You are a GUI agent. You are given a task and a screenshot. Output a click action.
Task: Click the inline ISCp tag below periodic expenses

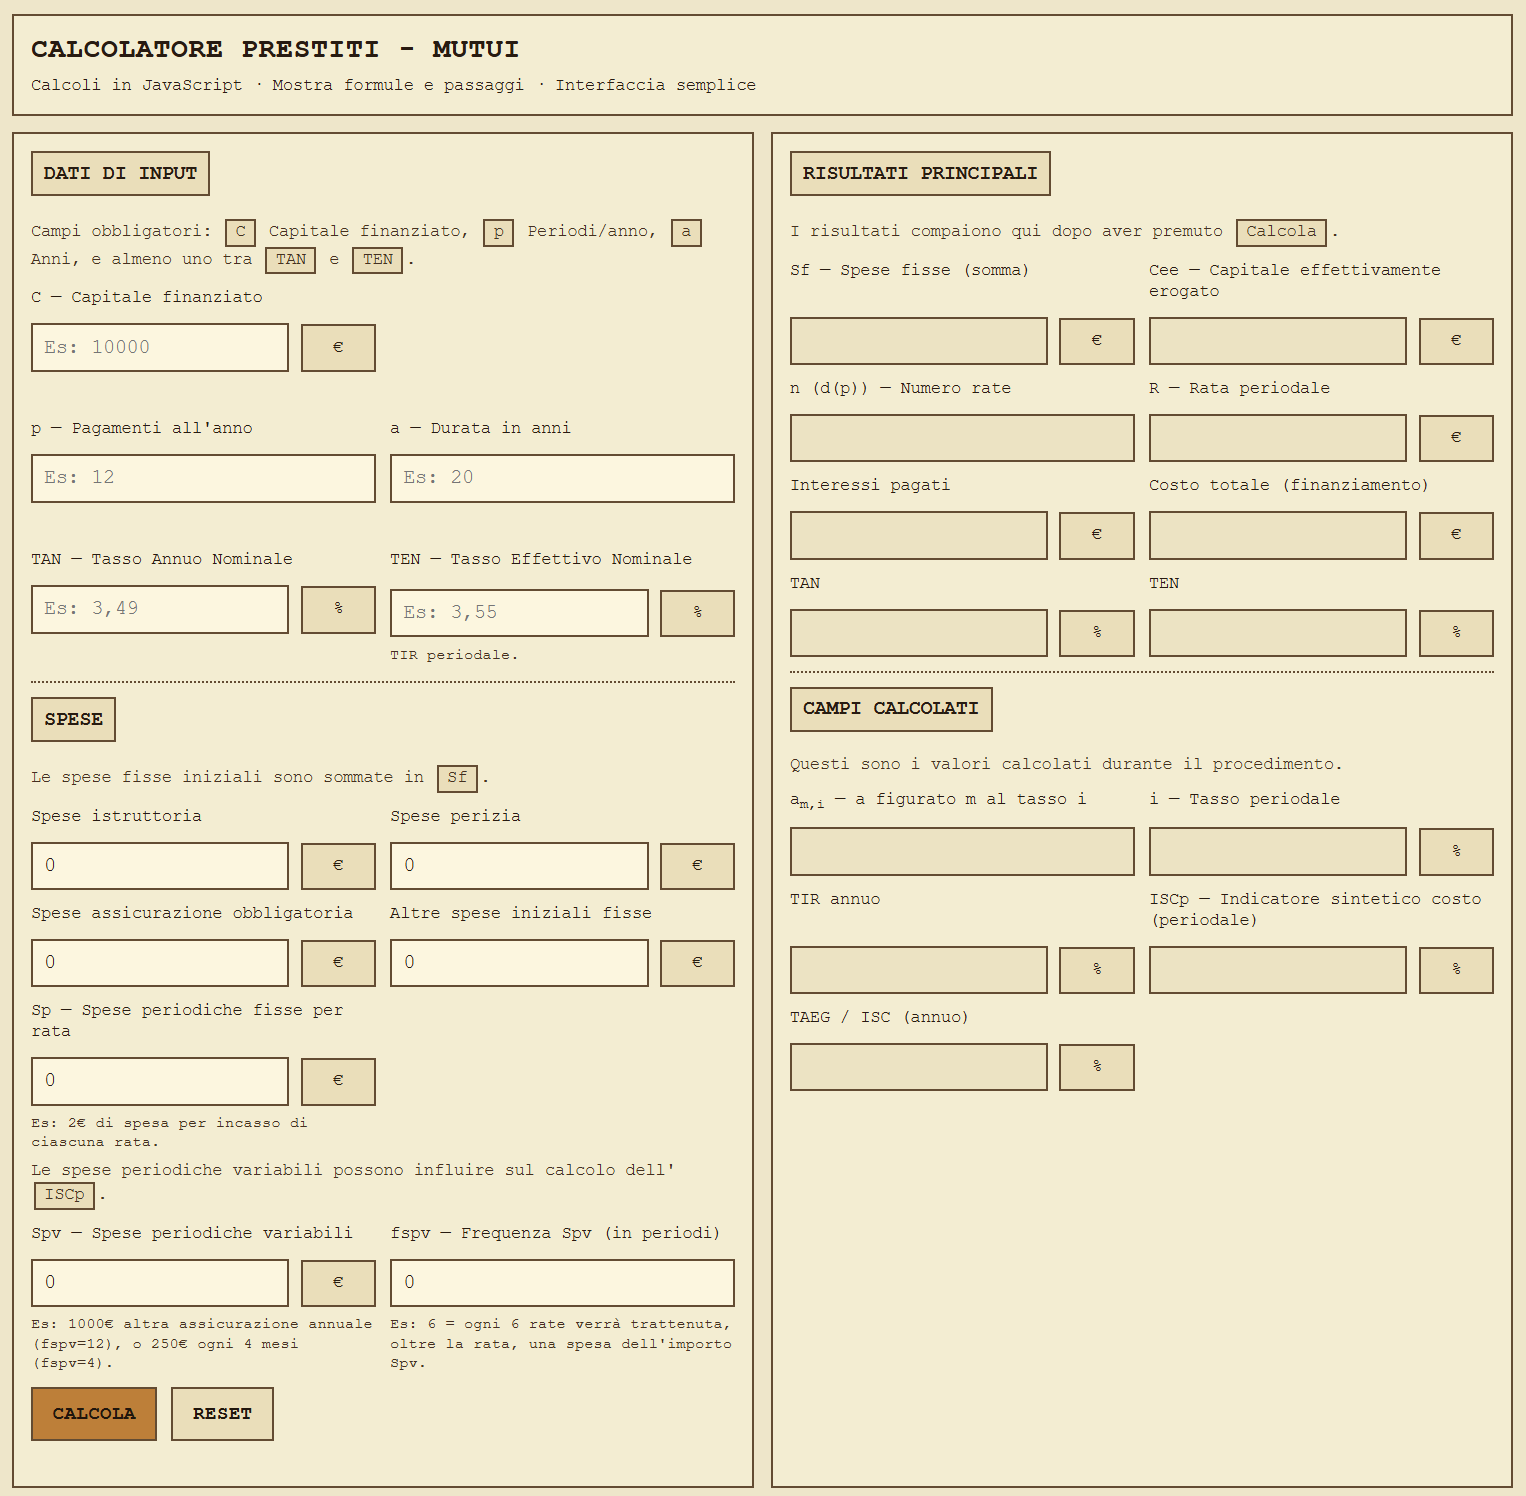pos(64,1195)
